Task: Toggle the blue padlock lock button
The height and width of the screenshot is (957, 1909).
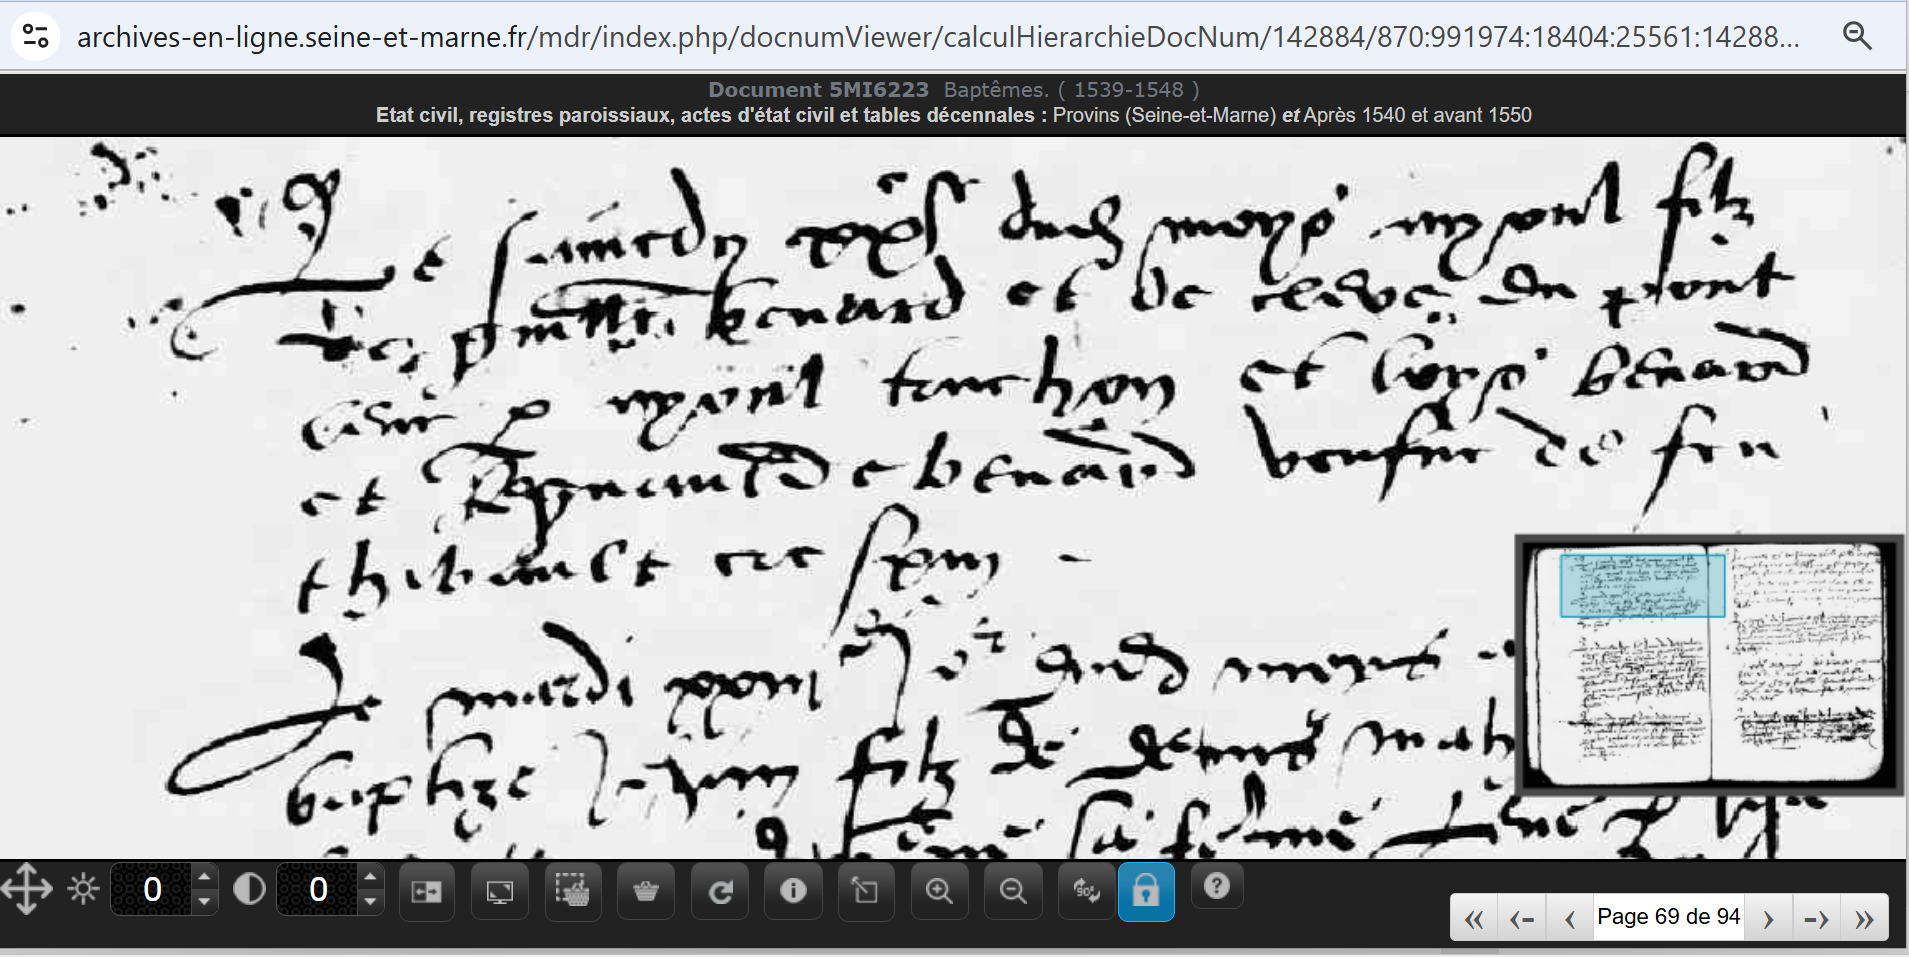Action: (x=1146, y=890)
